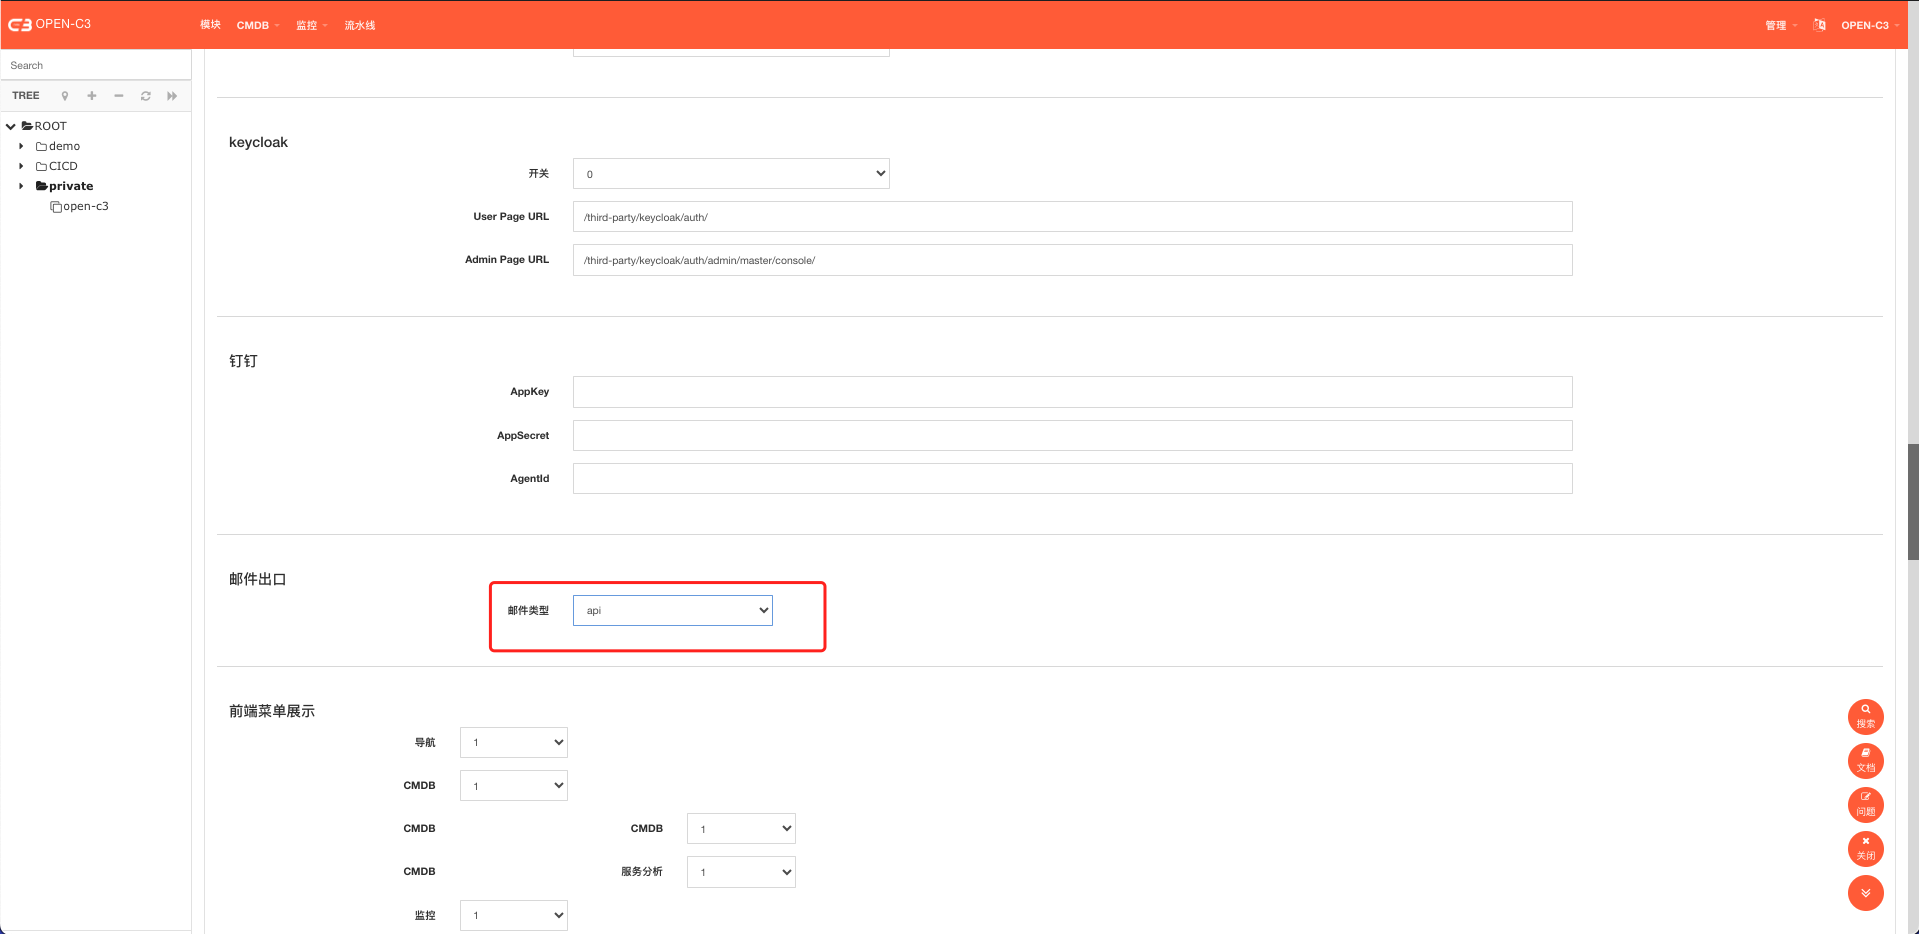This screenshot has width=1919, height=934.
Task: Click the floating double-chevron down button
Action: pyautogui.click(x=1865, y=893)
